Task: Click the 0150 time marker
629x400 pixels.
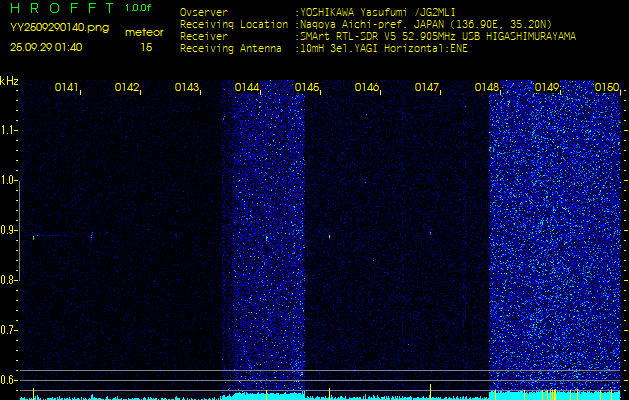Action: coord(607,87)
